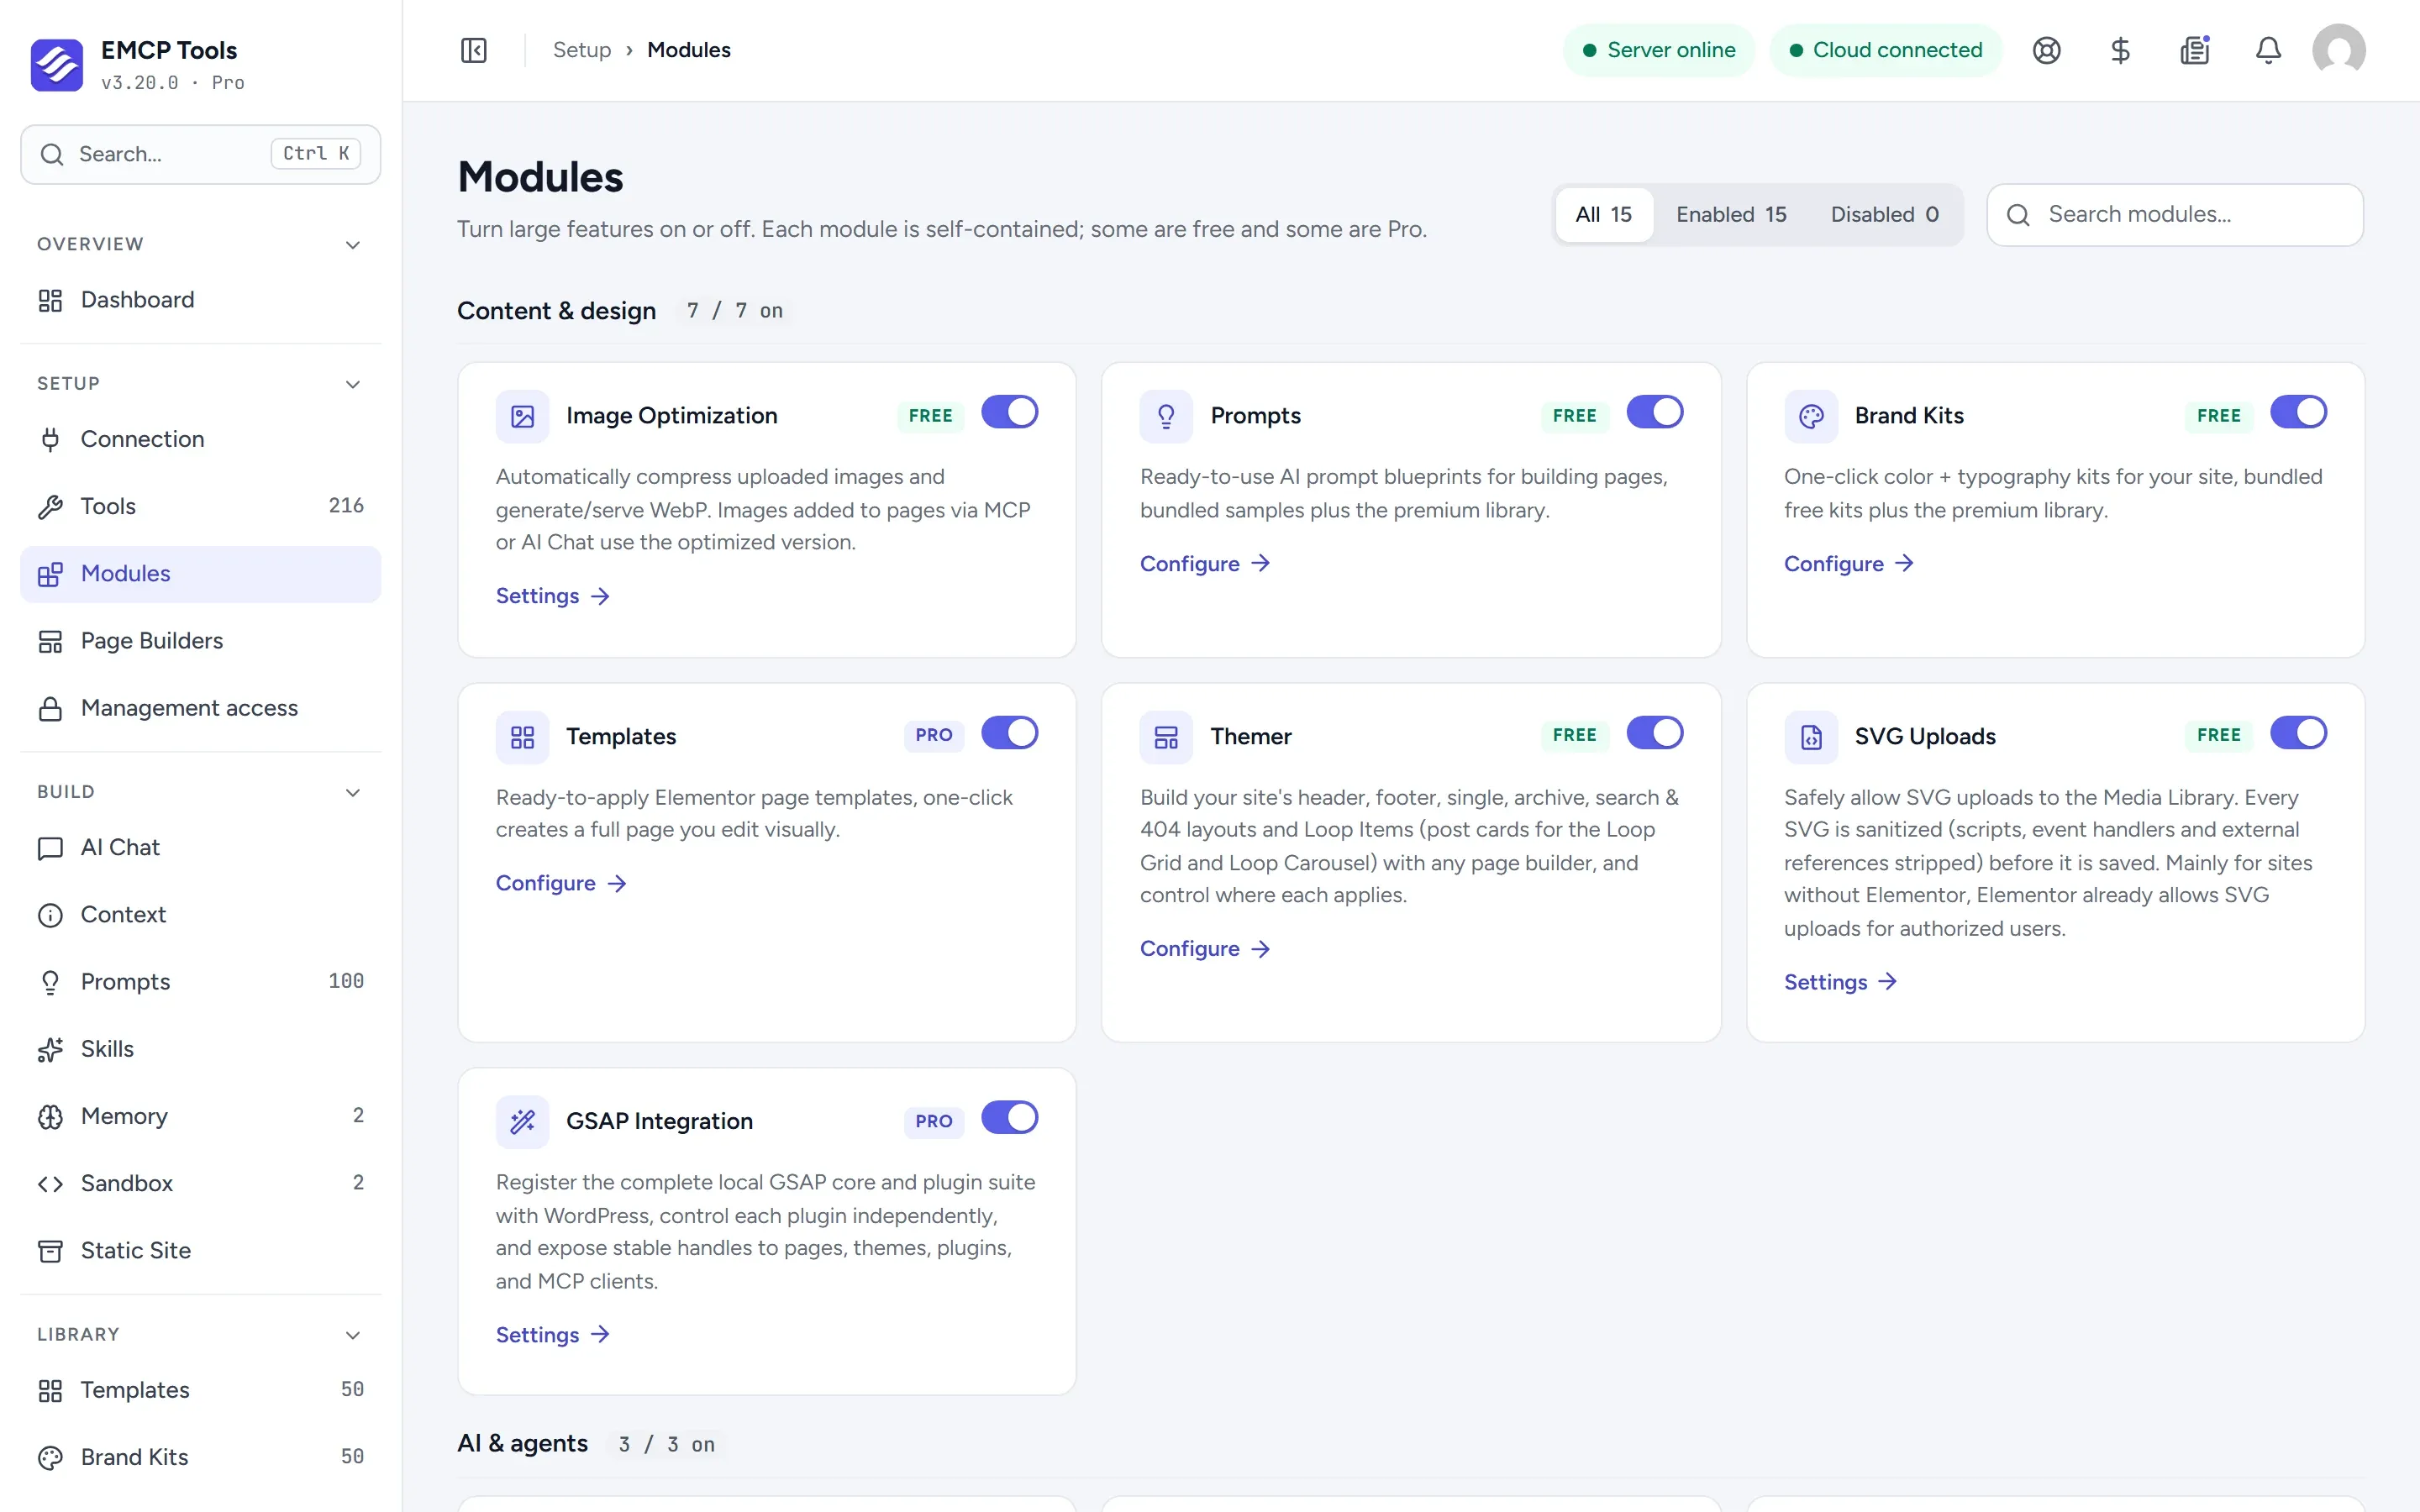Open the user avatar menu

pyautogui.click(x=2339, y=50)
